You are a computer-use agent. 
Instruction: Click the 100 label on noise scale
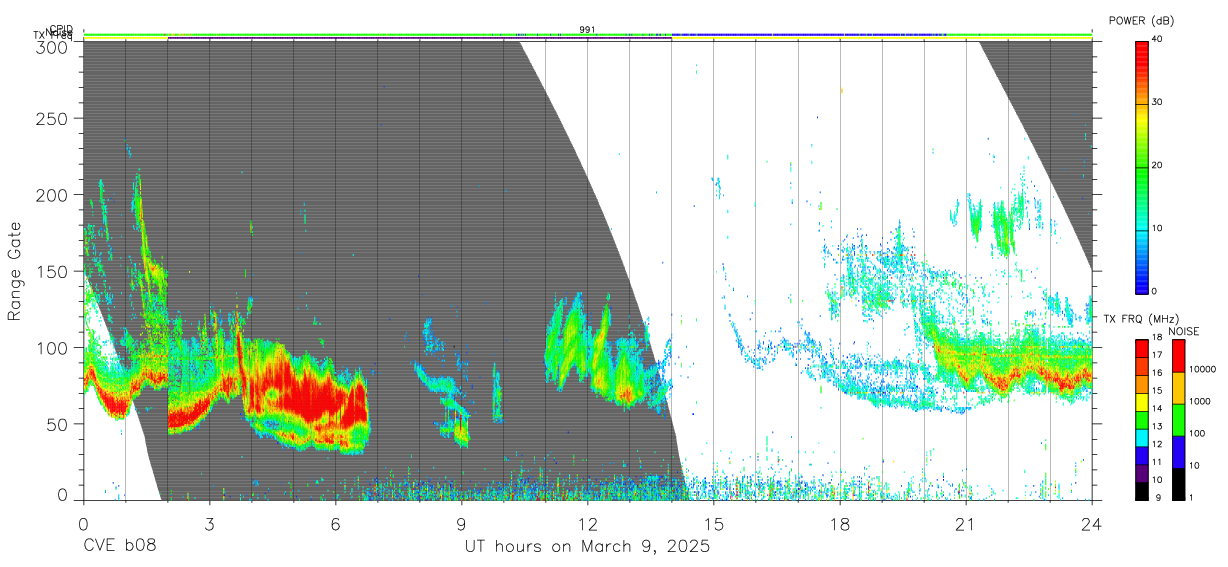tap(1197, 434)
